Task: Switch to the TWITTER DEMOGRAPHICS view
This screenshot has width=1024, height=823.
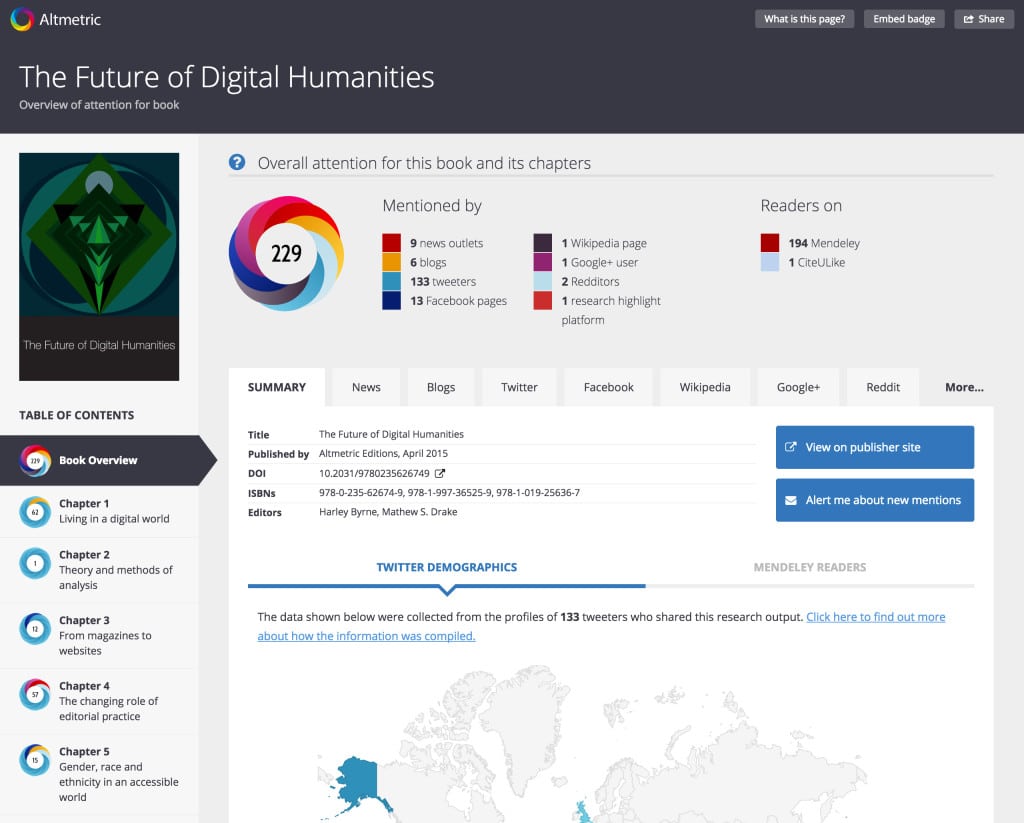Action: coord(447,566)
